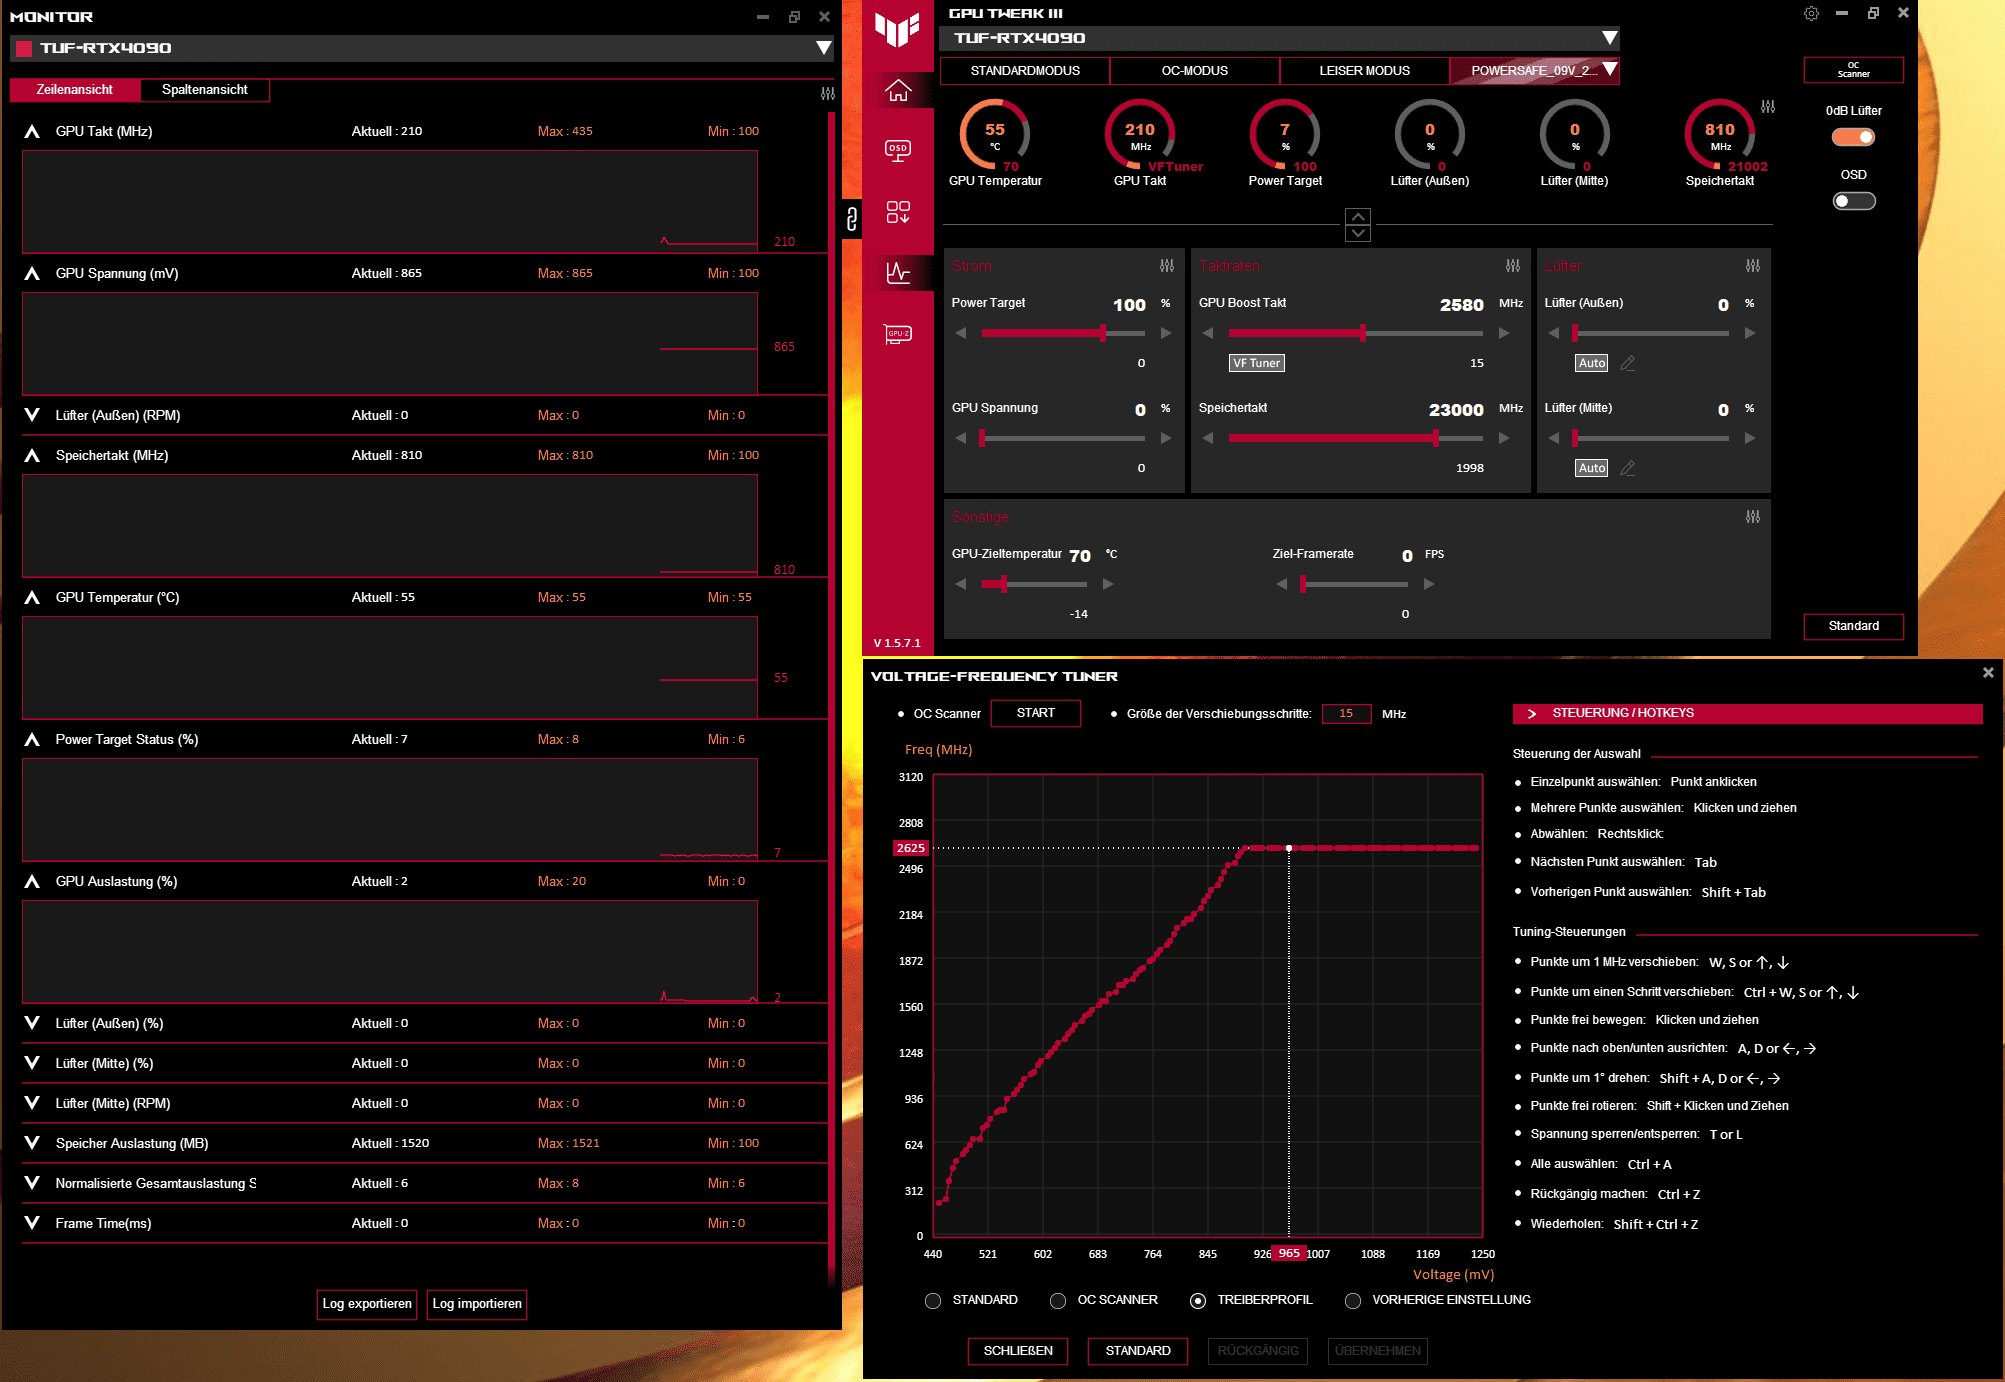The width and height of the screenshot is (2005, 1382).
Task: Open the OC Scanner button
Action: [1853, 70]
